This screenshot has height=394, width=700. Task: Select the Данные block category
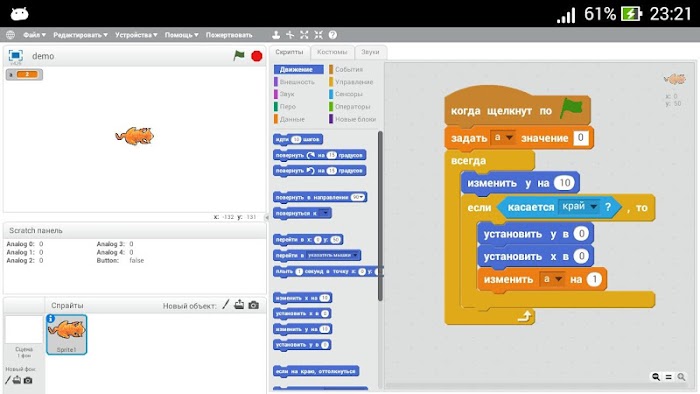(290, 119)
